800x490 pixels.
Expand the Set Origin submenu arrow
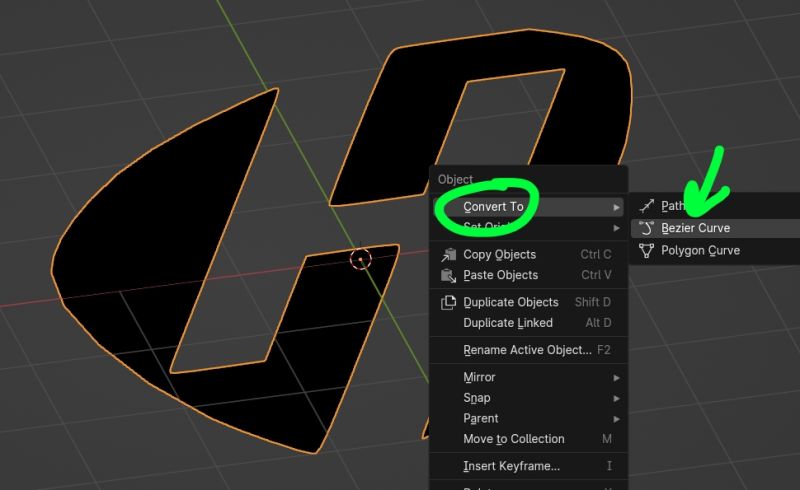pos(616,228)
